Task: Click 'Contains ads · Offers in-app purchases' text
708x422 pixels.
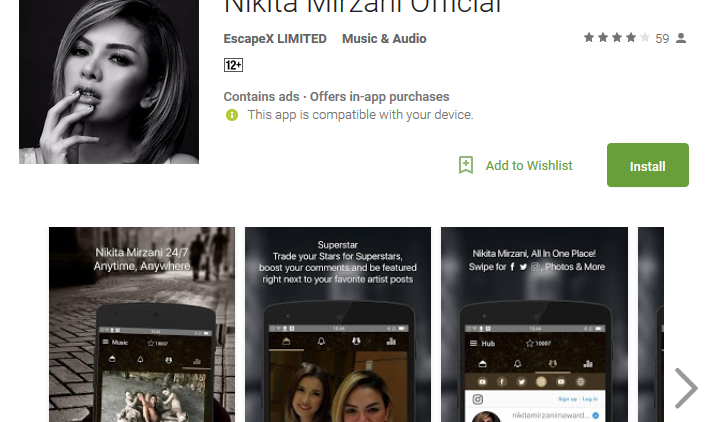Action: (x=336, y=97)
